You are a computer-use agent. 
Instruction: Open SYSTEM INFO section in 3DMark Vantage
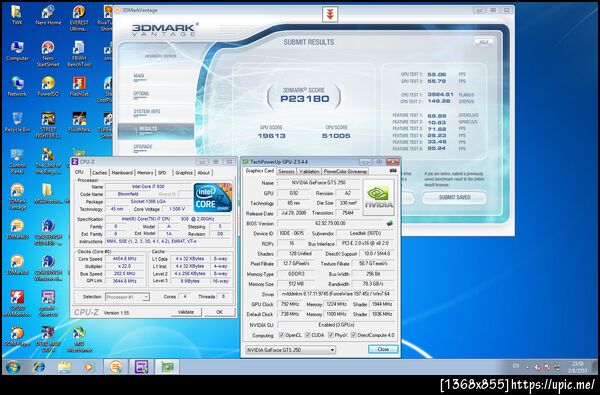147,111
